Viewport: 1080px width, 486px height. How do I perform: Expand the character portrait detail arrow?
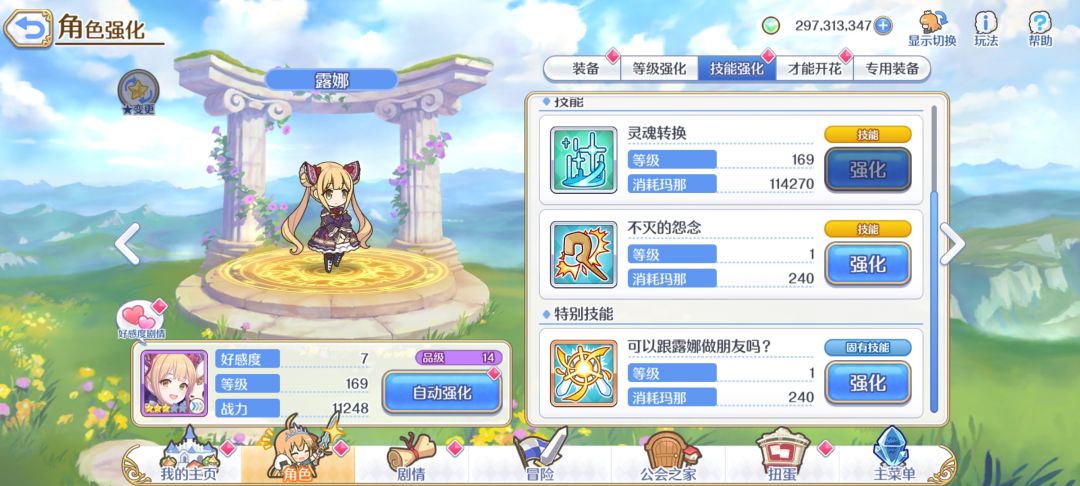(x=197, y=406)
